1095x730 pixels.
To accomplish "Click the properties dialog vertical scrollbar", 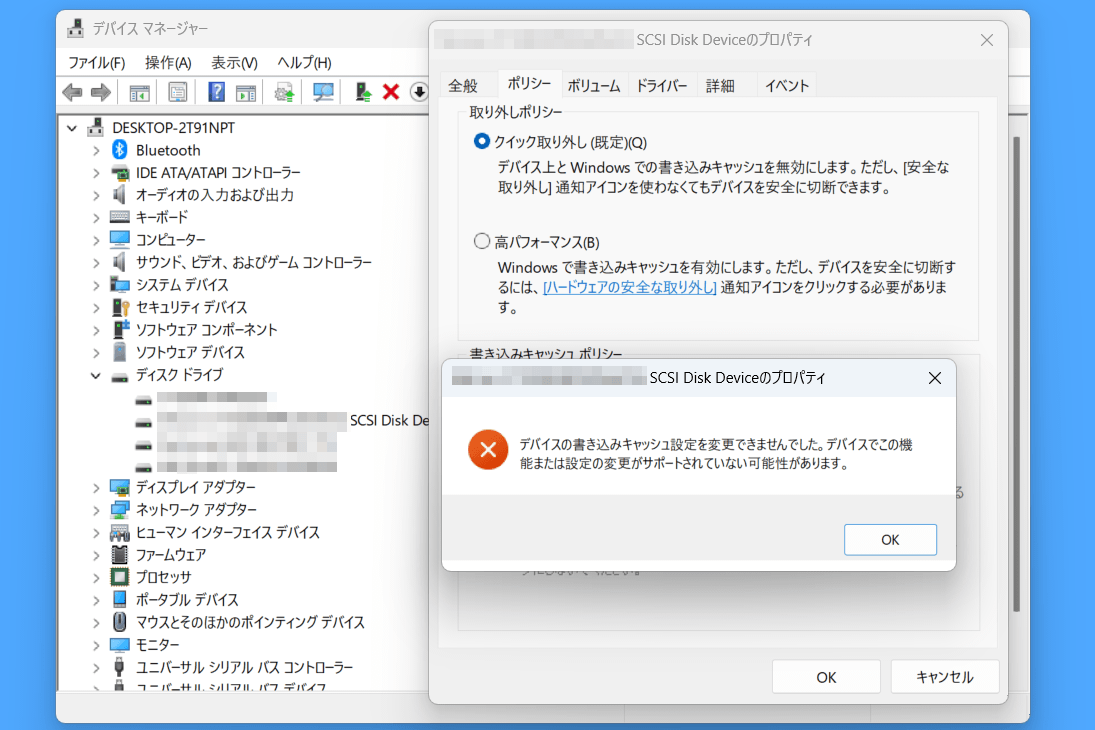I will (1017, 374).
